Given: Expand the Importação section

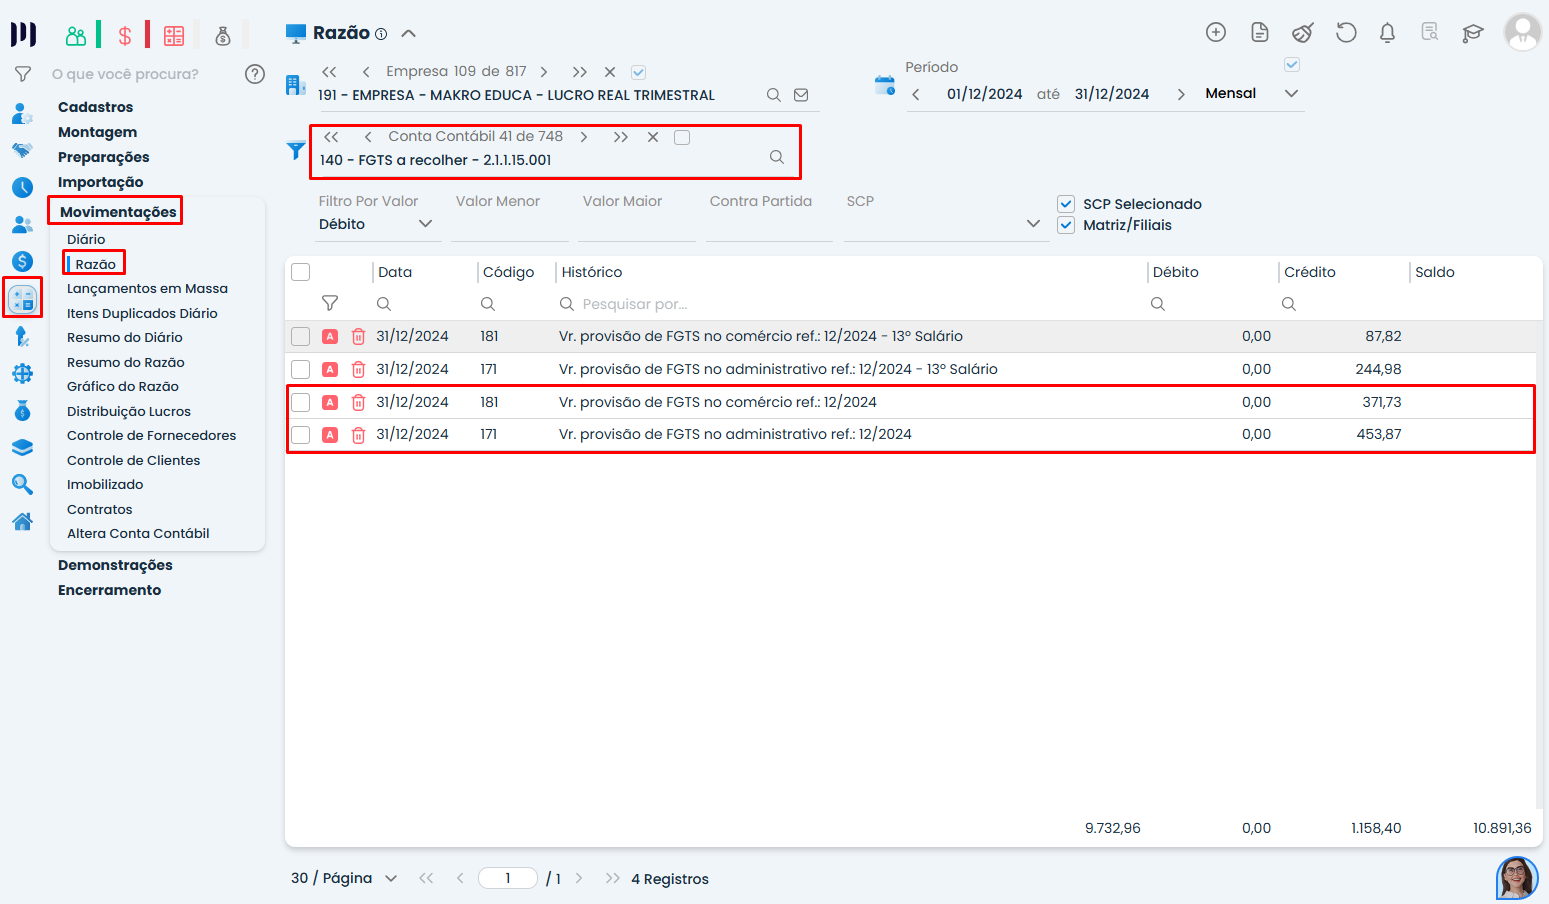Looking at the screenshot, I should [x=100, y=182].
